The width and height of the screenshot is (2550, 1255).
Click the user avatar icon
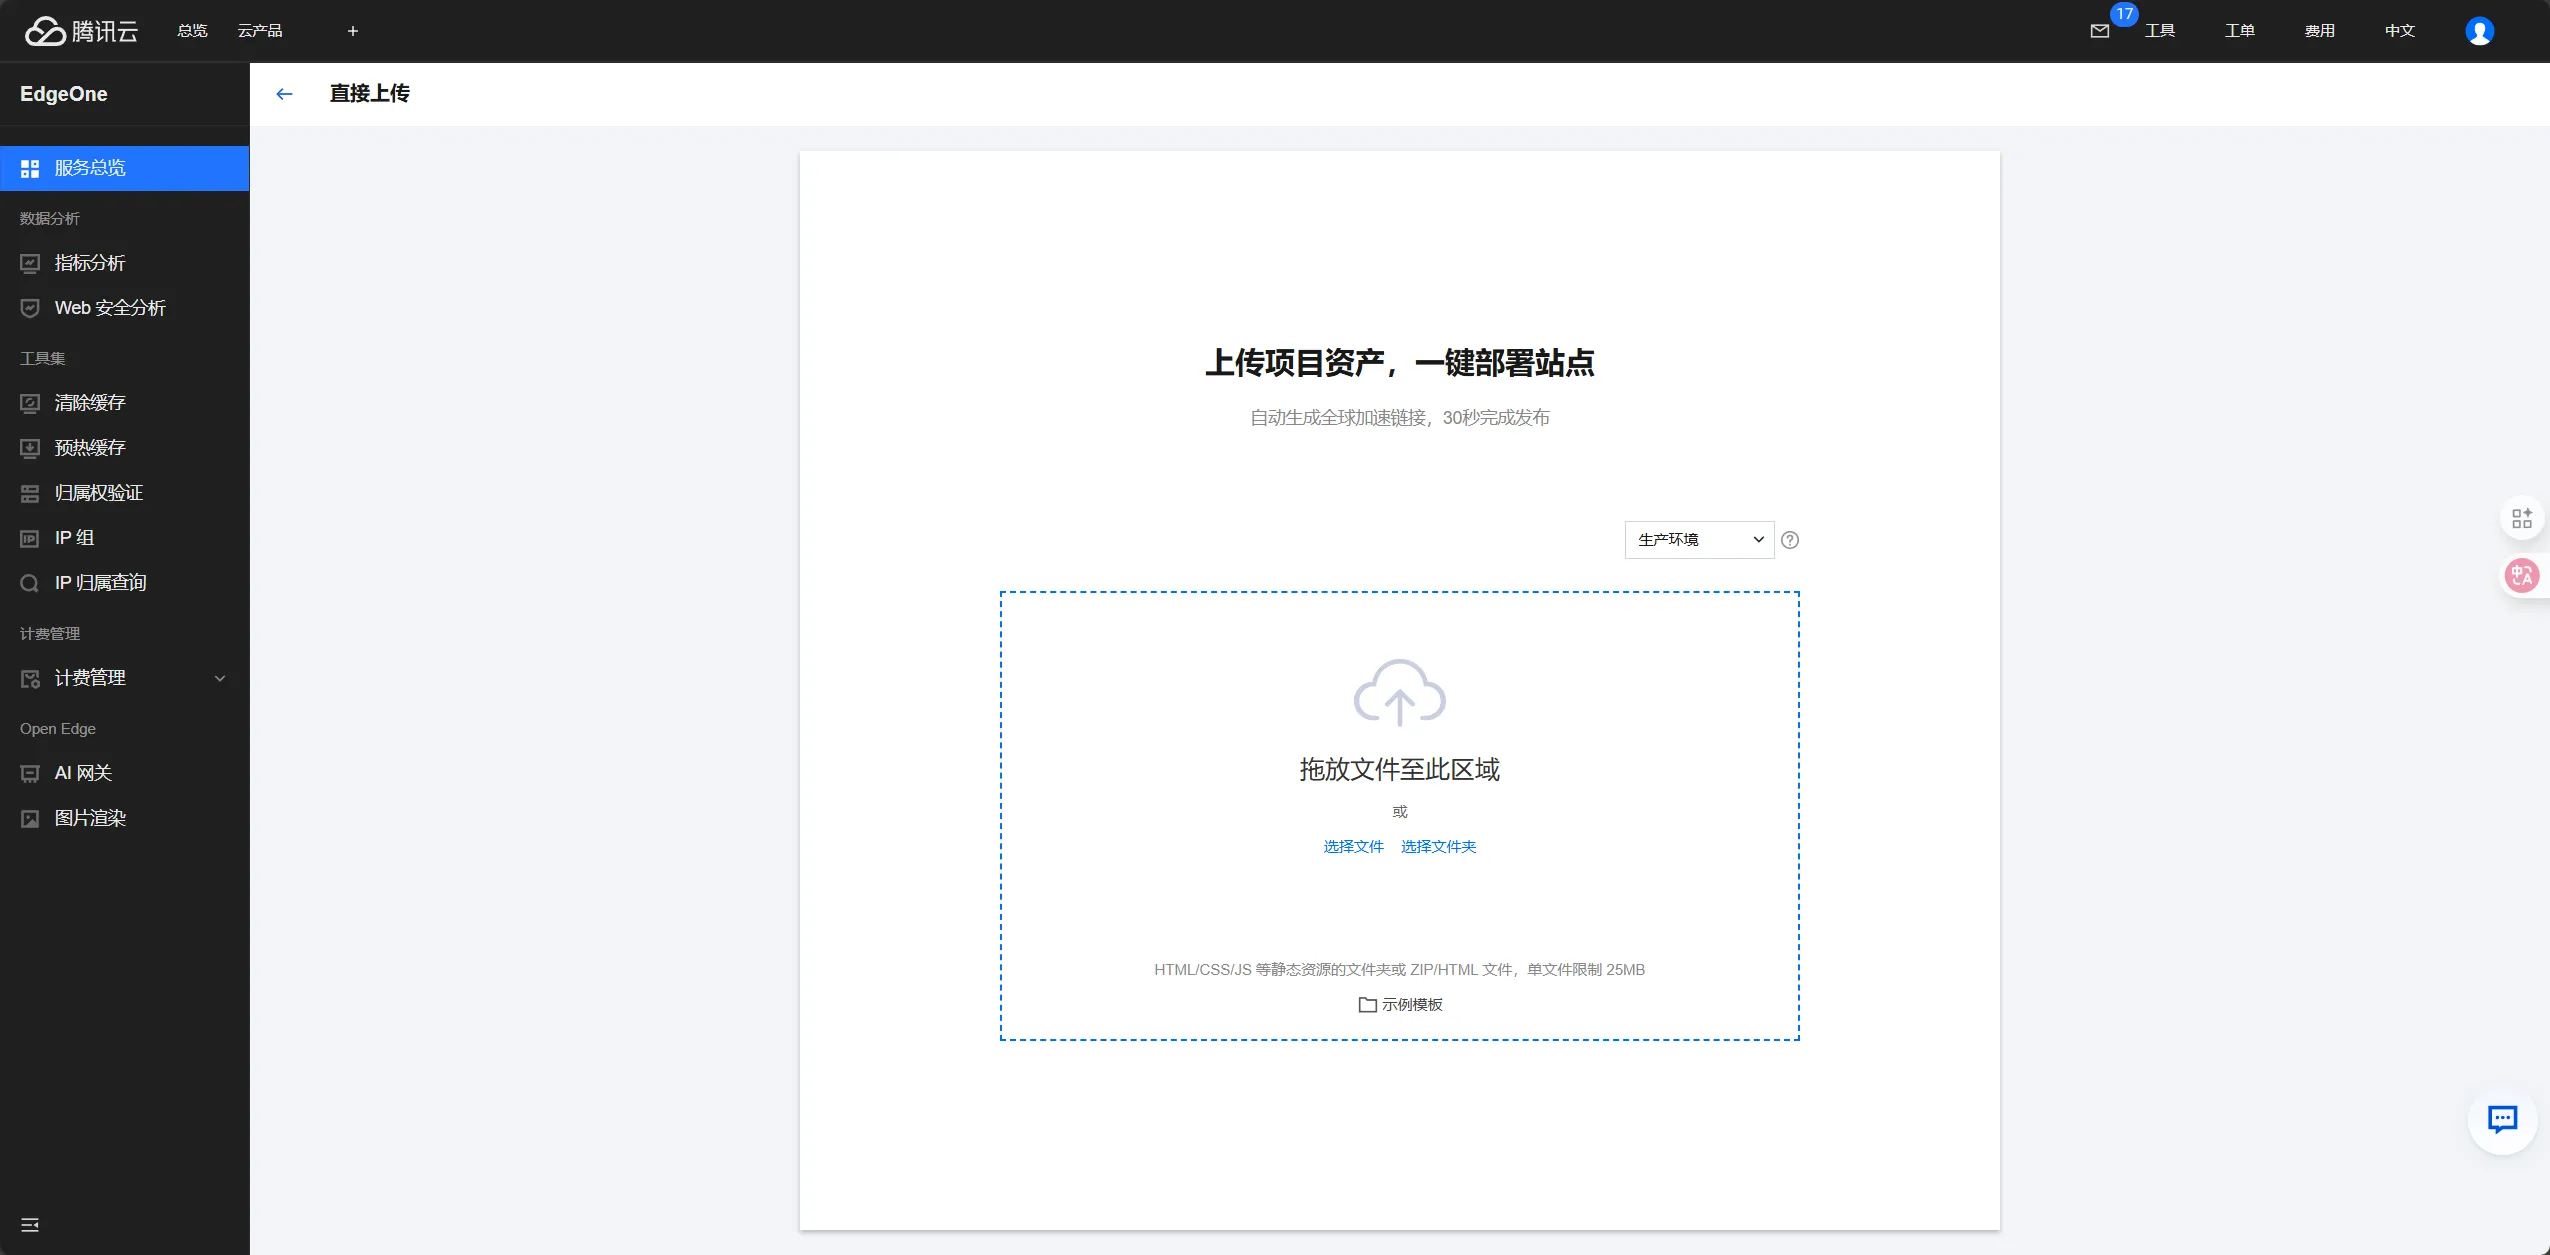click(x=2479, y=31)
